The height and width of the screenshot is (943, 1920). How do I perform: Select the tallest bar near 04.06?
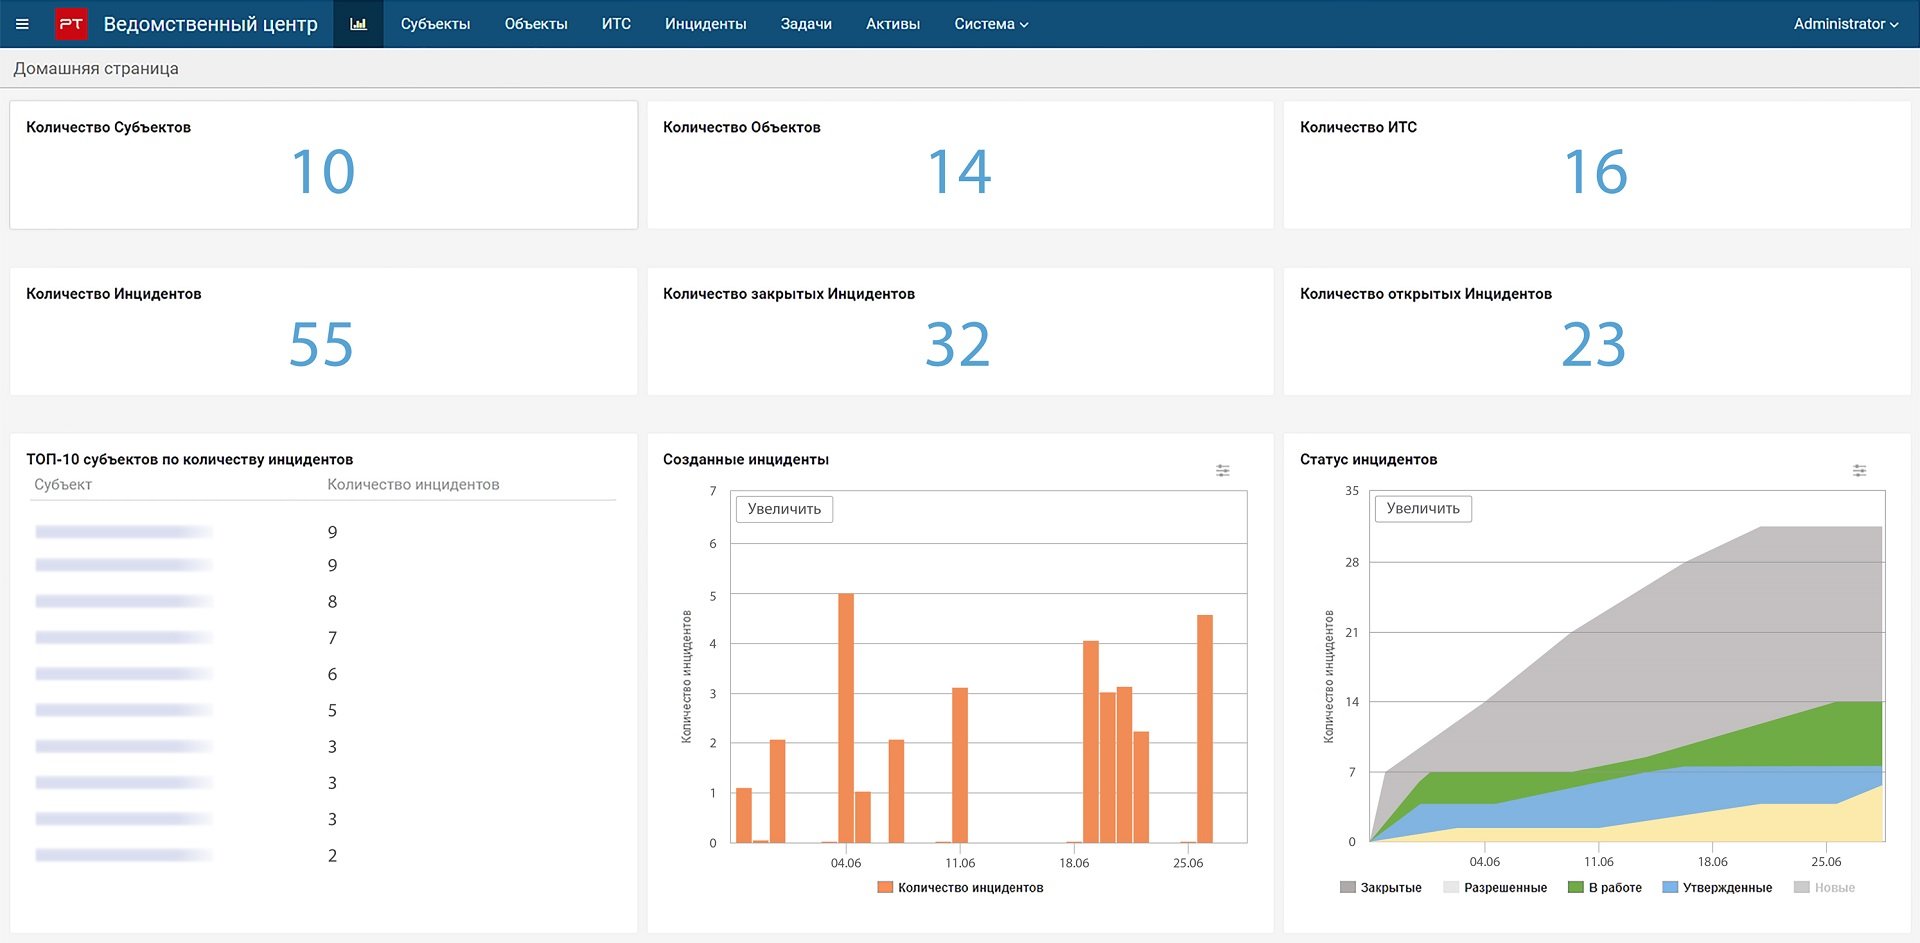[846, 718]
